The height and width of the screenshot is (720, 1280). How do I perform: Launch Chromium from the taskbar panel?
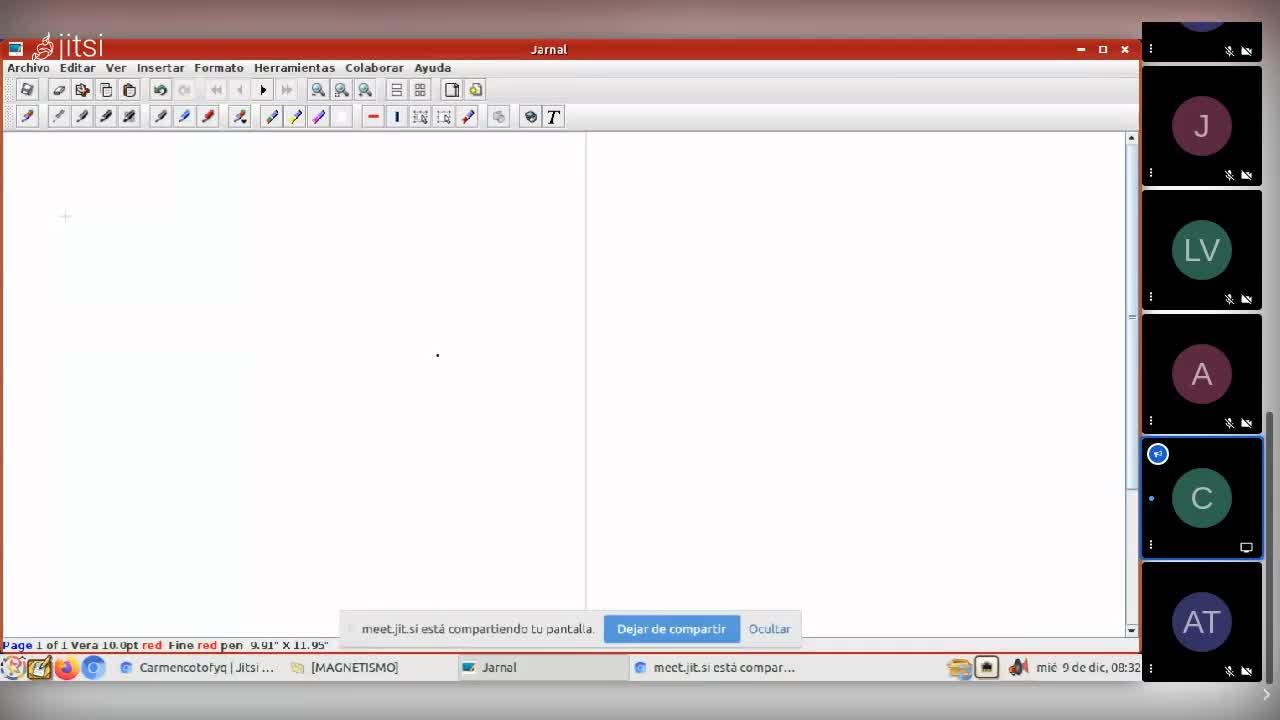(93, 668)
